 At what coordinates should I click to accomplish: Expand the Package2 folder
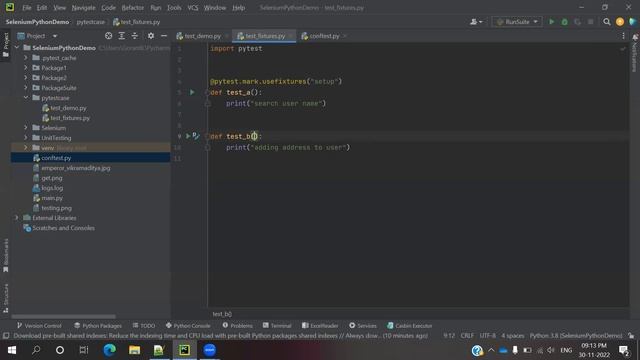tap(26, 78)
